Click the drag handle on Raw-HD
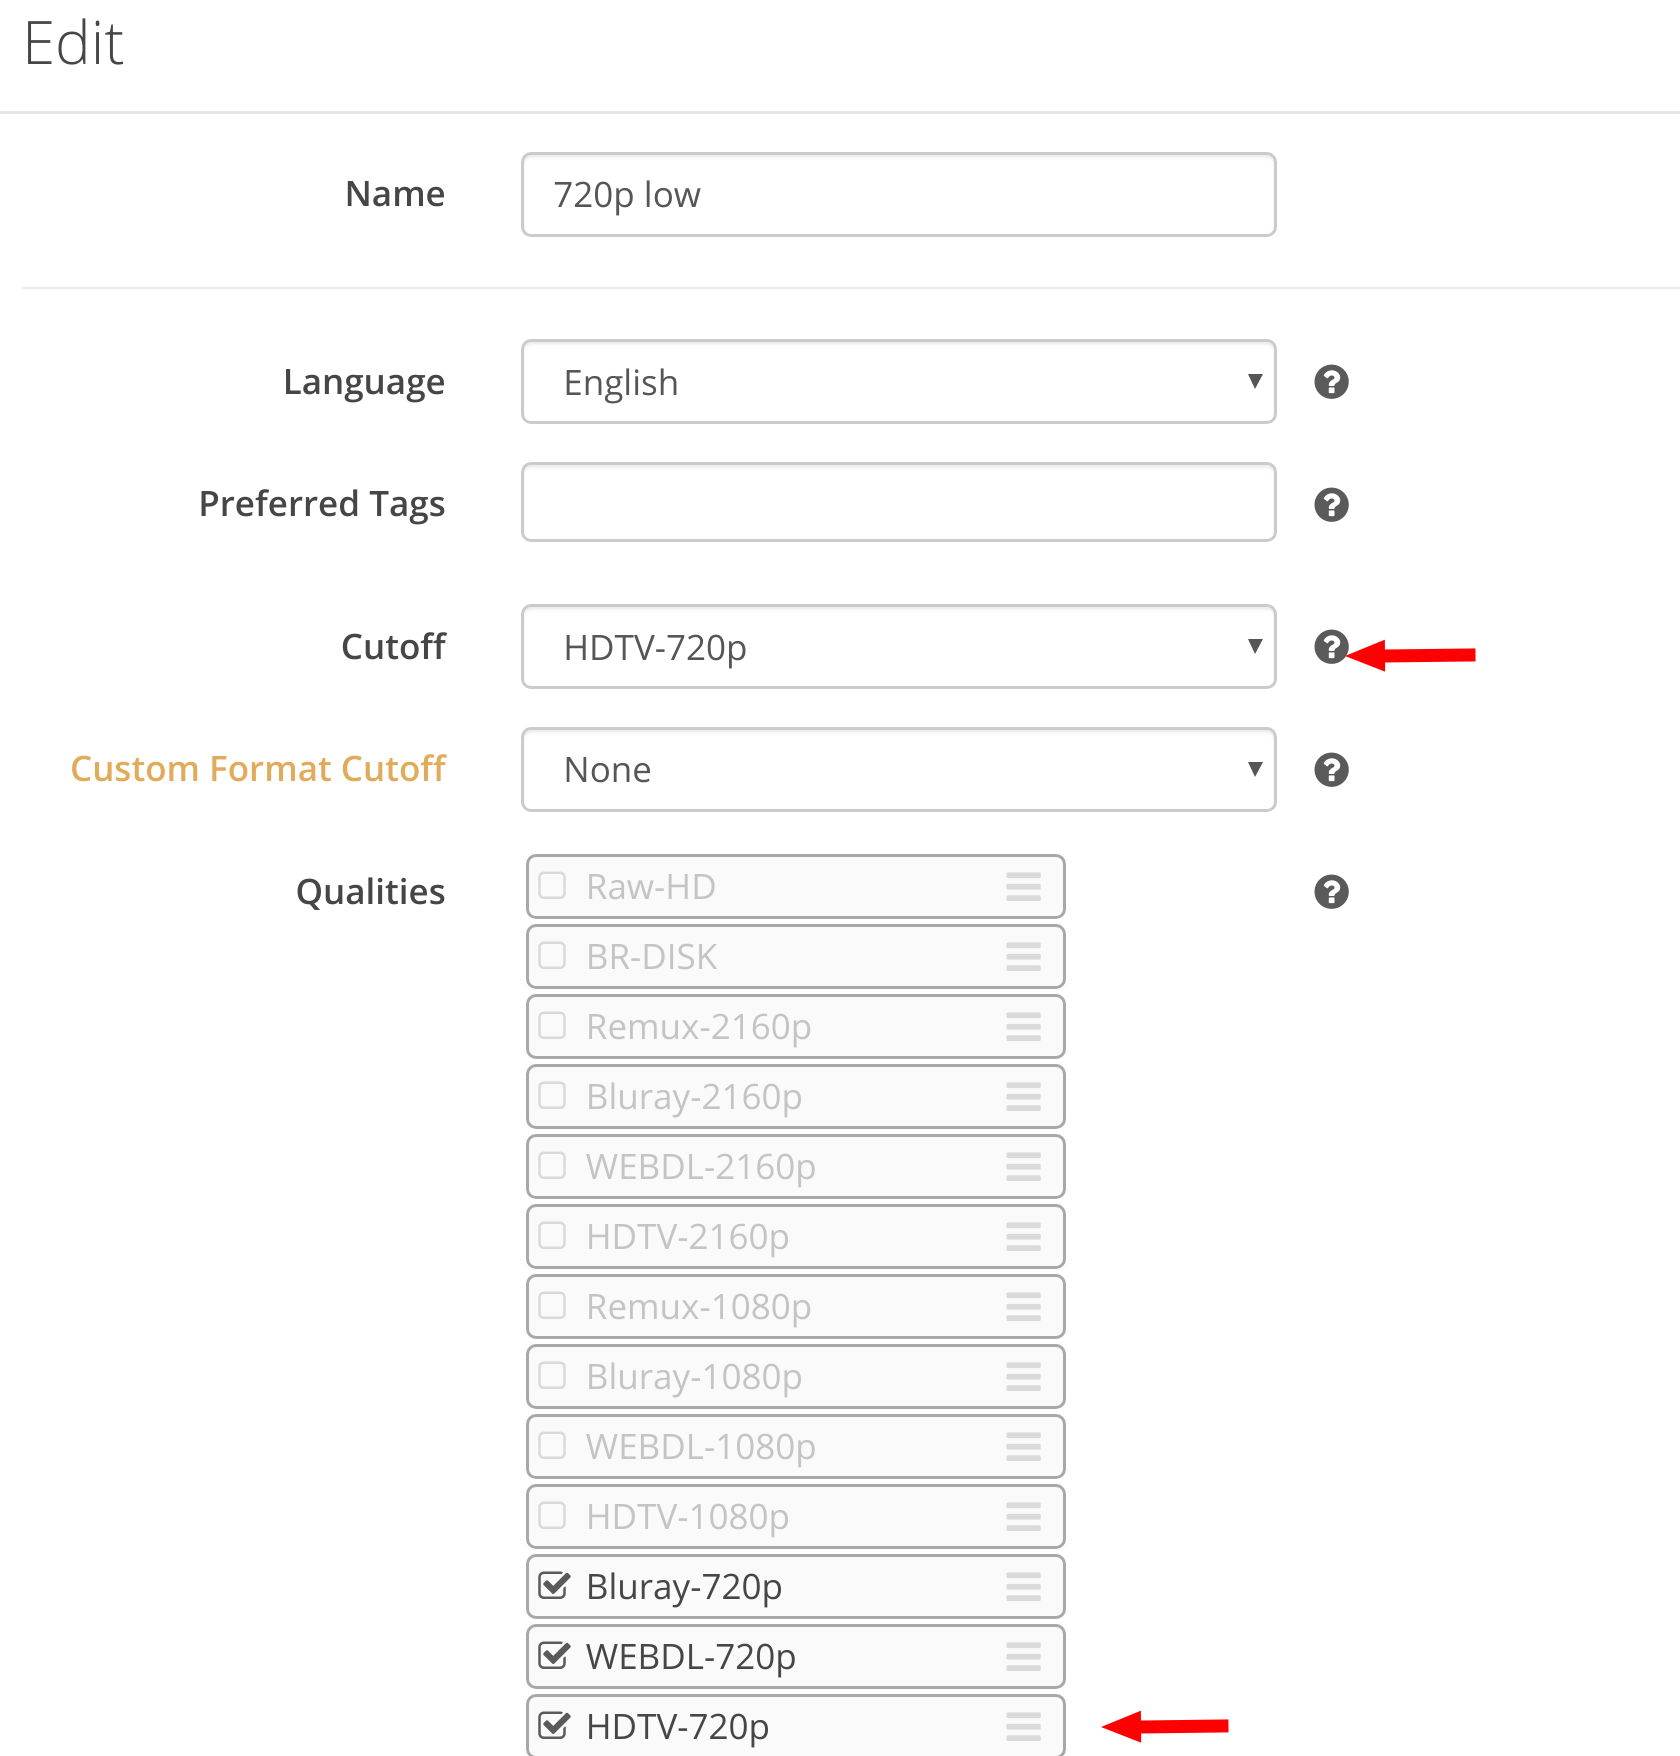Screen dimensions: 1680x1756 (1023, 886)
